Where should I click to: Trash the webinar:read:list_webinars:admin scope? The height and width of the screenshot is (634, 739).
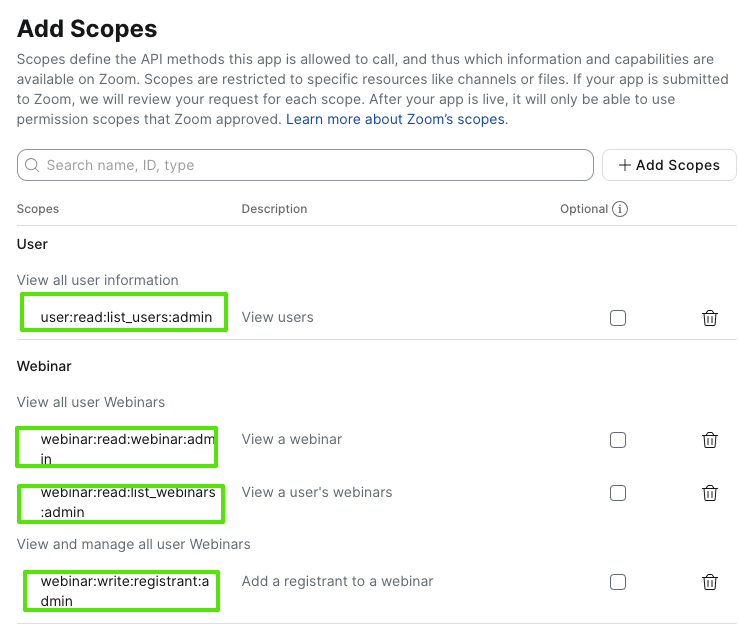coord(710,492)
